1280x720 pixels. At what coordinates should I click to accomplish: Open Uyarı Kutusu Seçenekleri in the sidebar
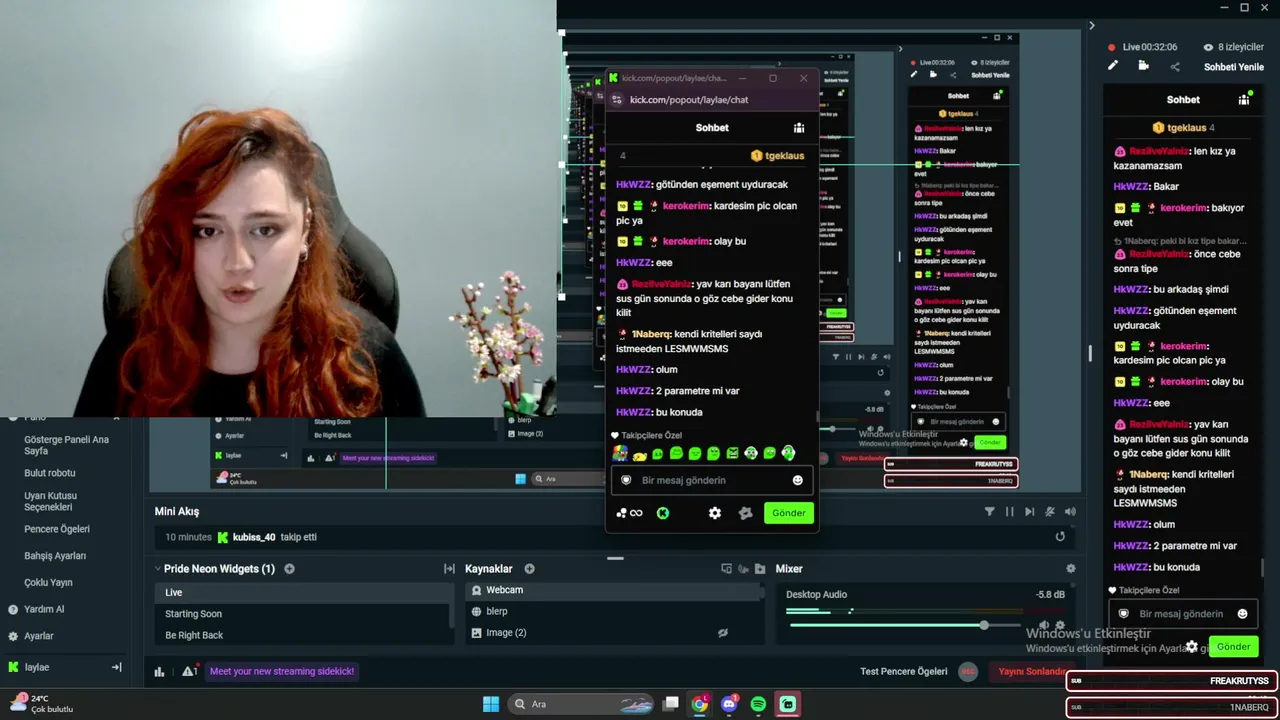[x=50, y=501]
